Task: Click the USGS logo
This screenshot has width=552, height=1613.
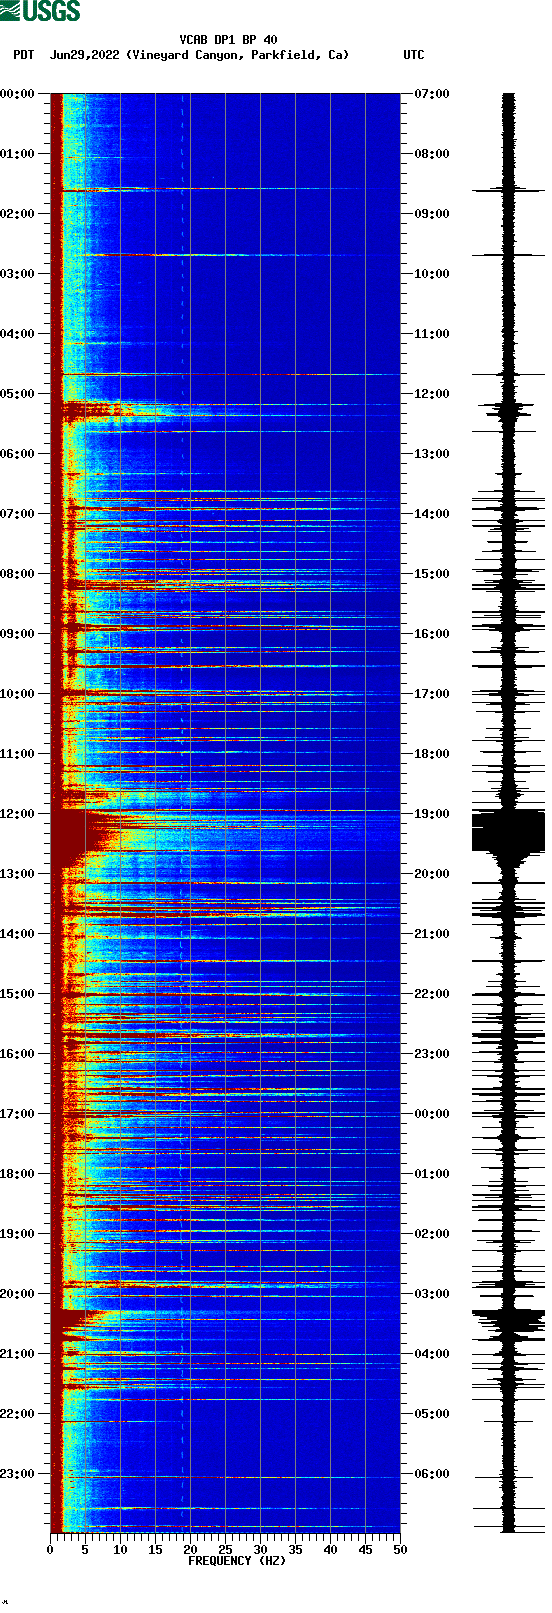Action: 40,11
